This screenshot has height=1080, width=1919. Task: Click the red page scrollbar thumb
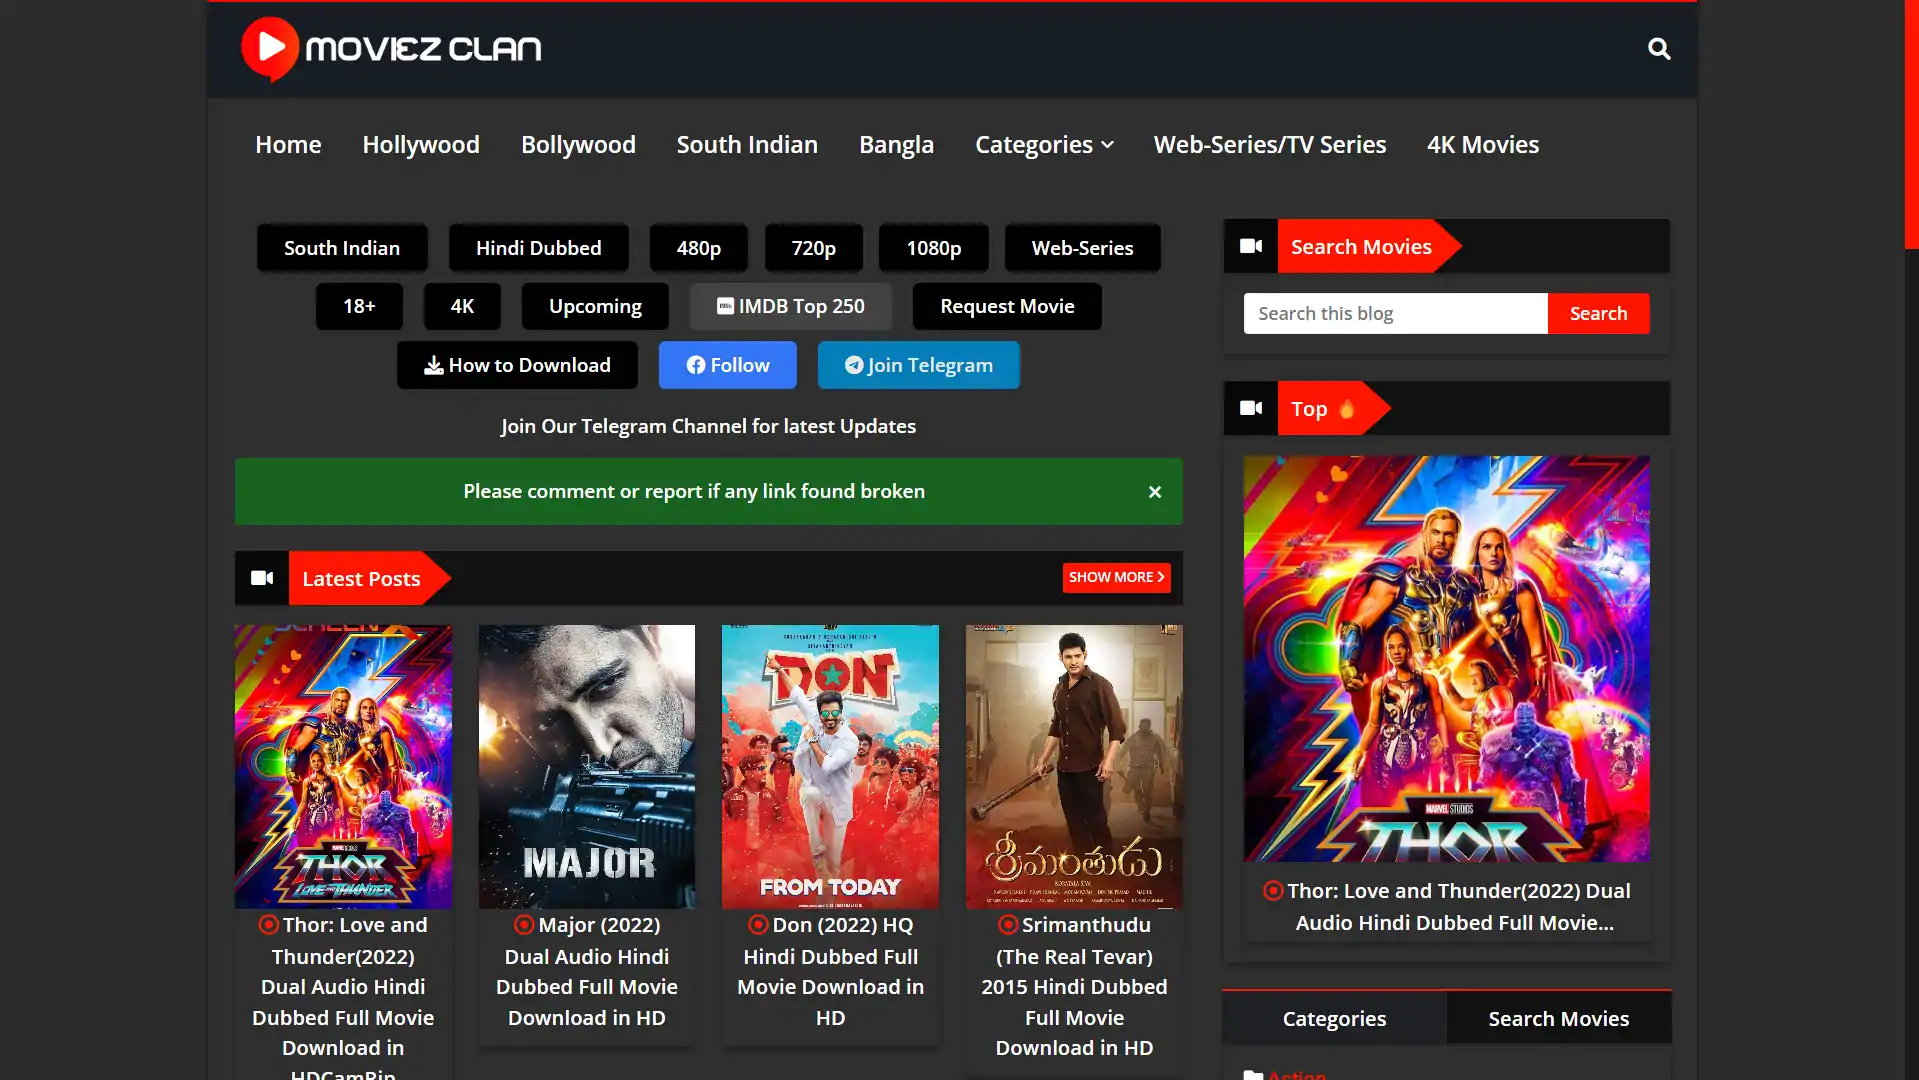[x=1911, y=125]
